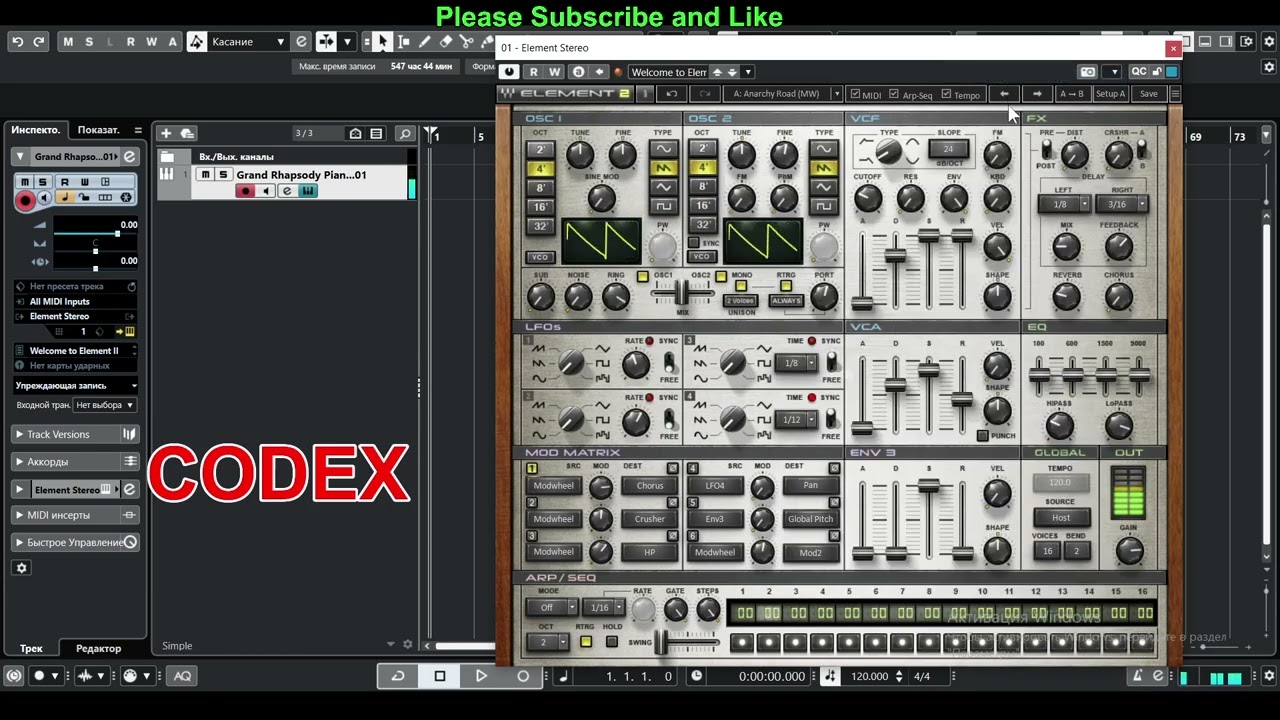Image resolution: width=1280 pixels, height=720 pixels.
Task: Switch to the Трек tab
Action: (31, 648)
